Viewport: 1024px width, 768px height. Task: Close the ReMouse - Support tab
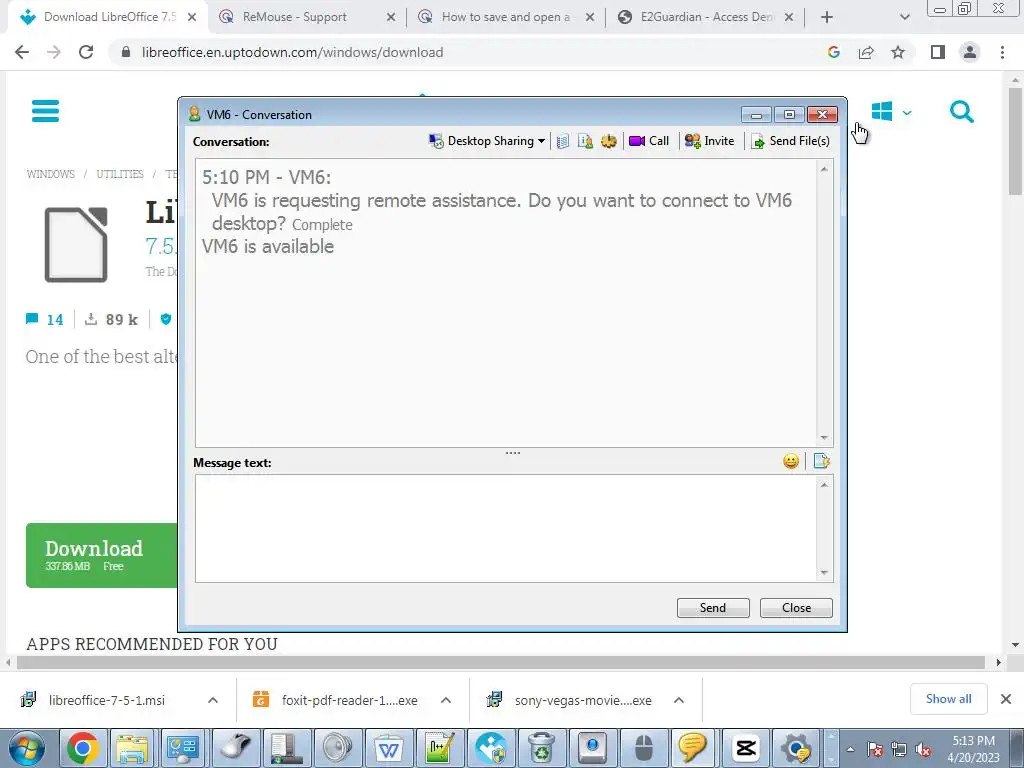[x=391, y=18]
